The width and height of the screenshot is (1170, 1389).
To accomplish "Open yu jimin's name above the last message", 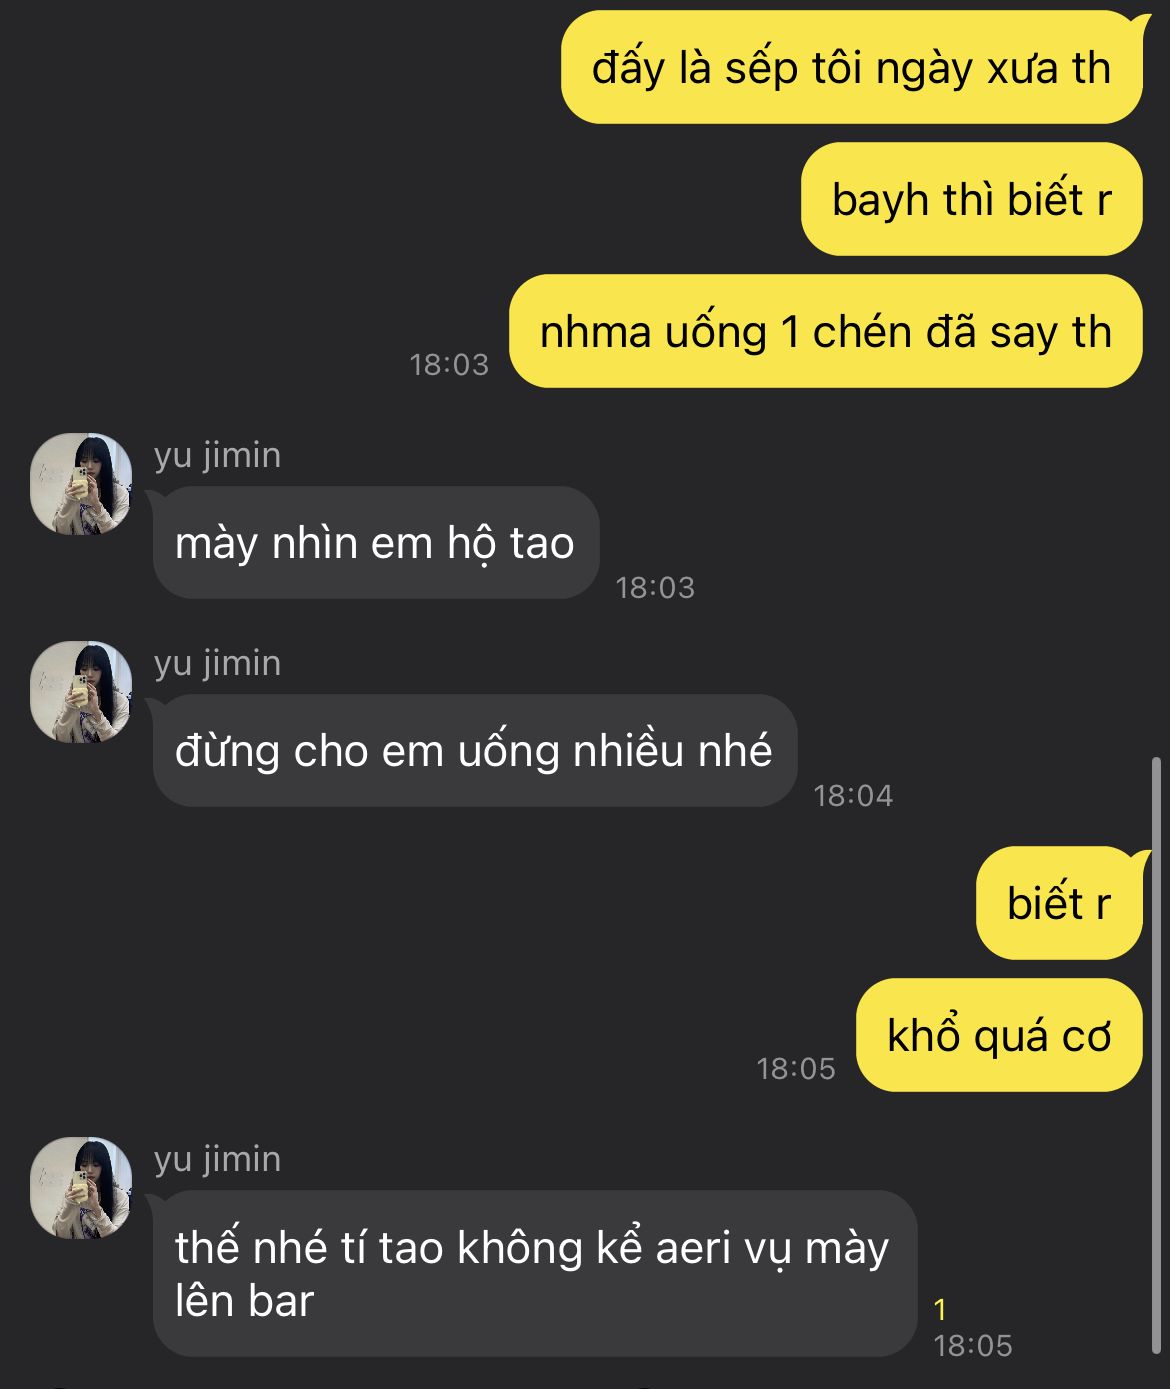I will (218, 1159).
